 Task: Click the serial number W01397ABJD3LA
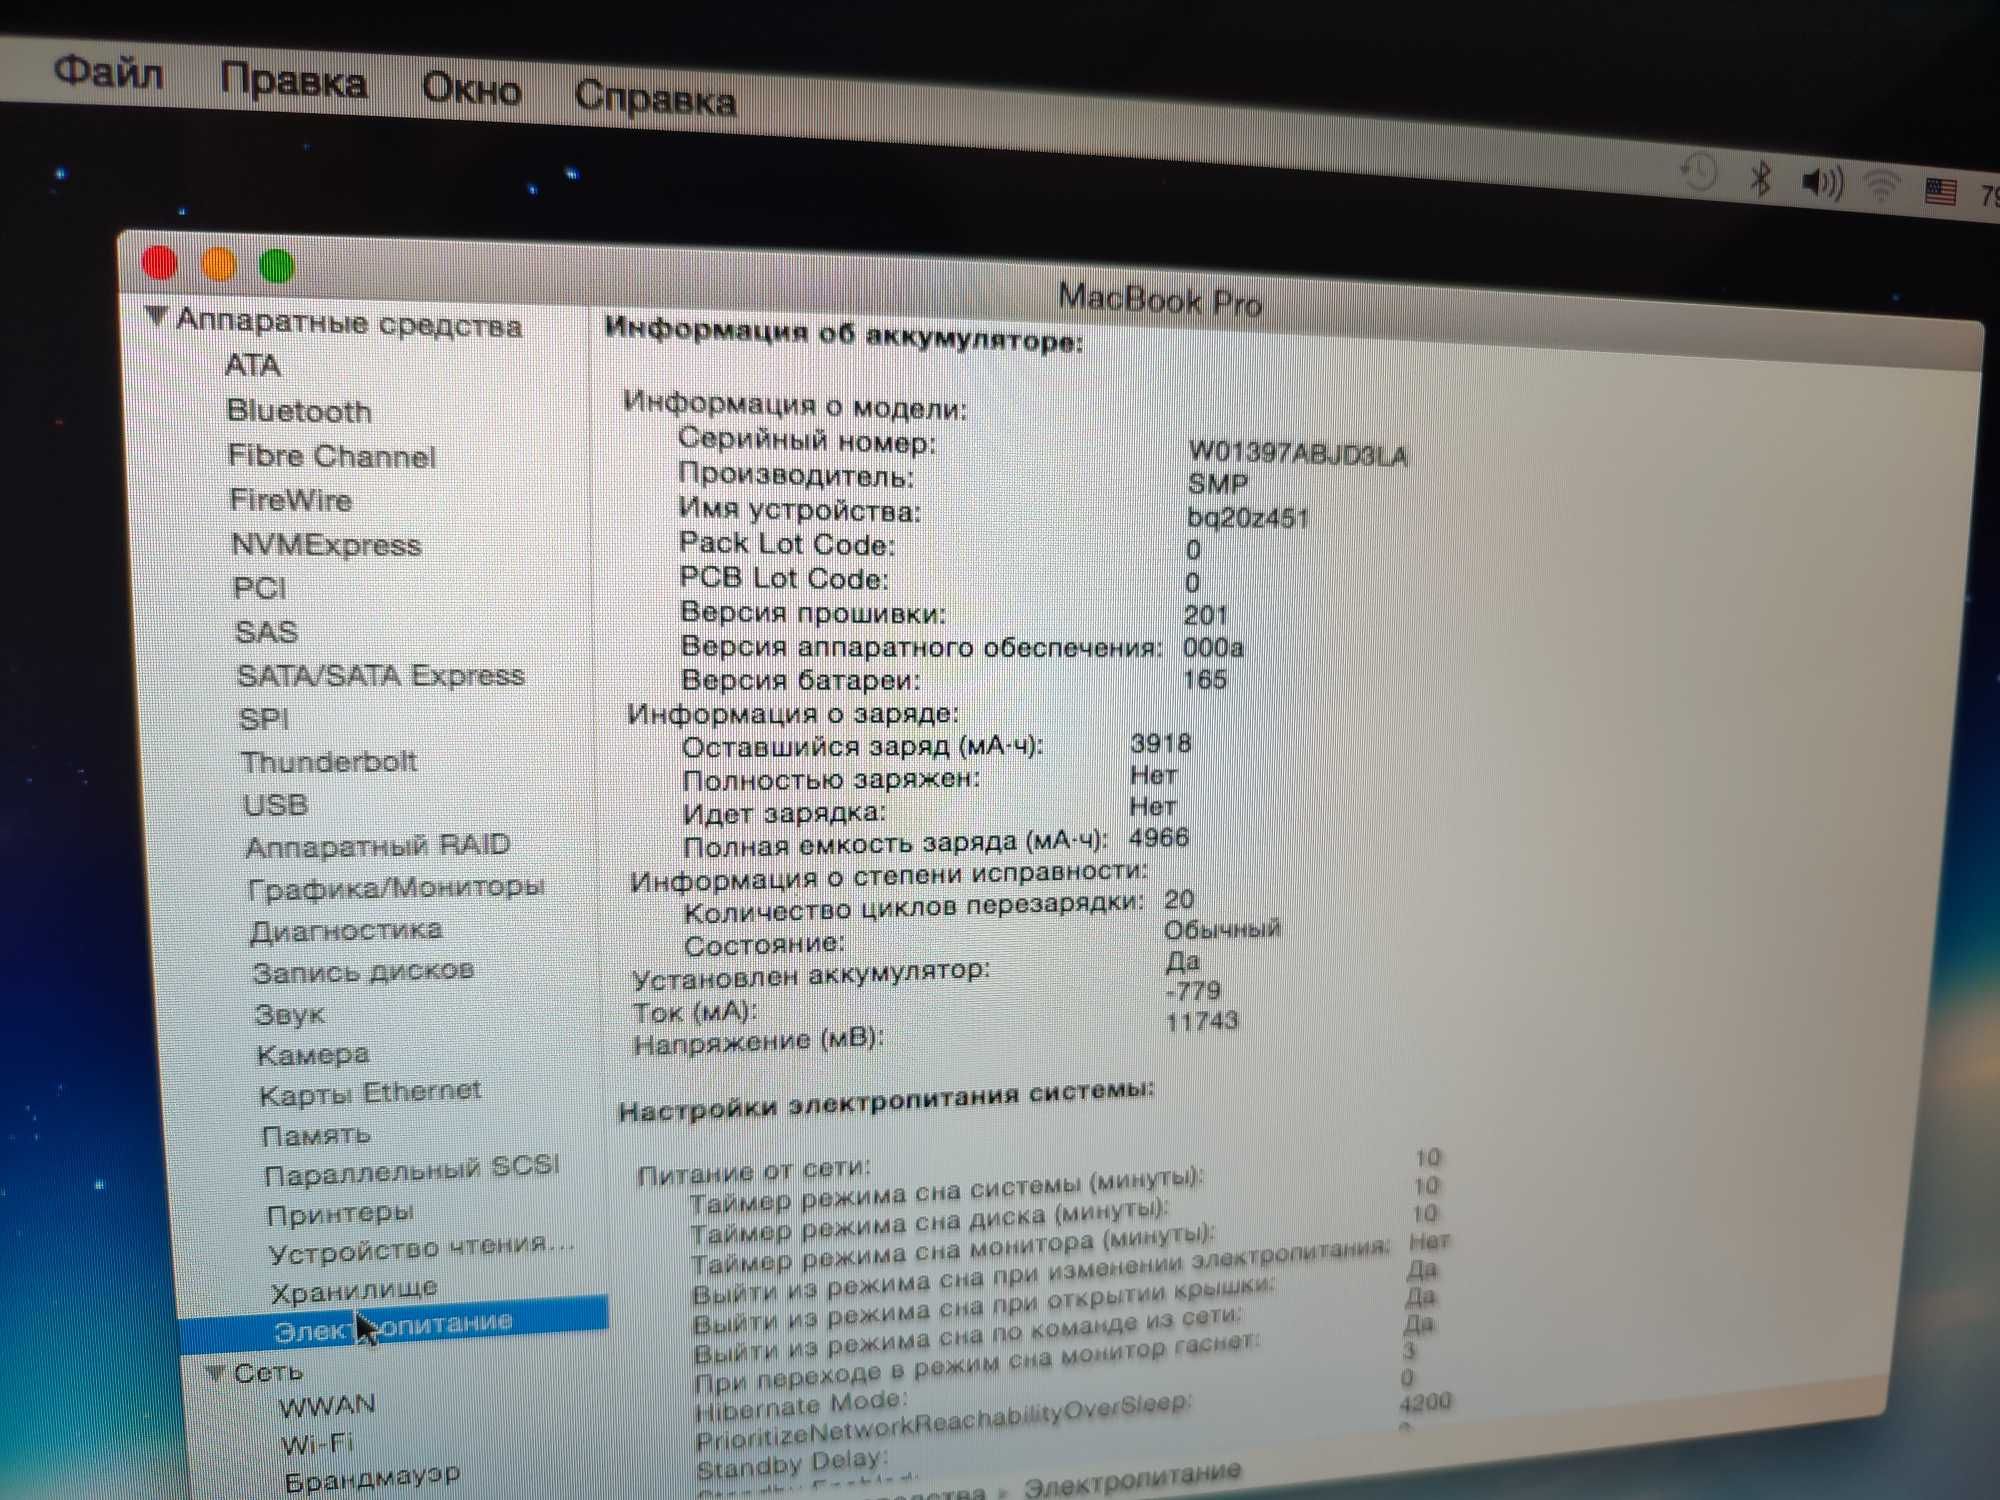click(x=1298, y=453)
